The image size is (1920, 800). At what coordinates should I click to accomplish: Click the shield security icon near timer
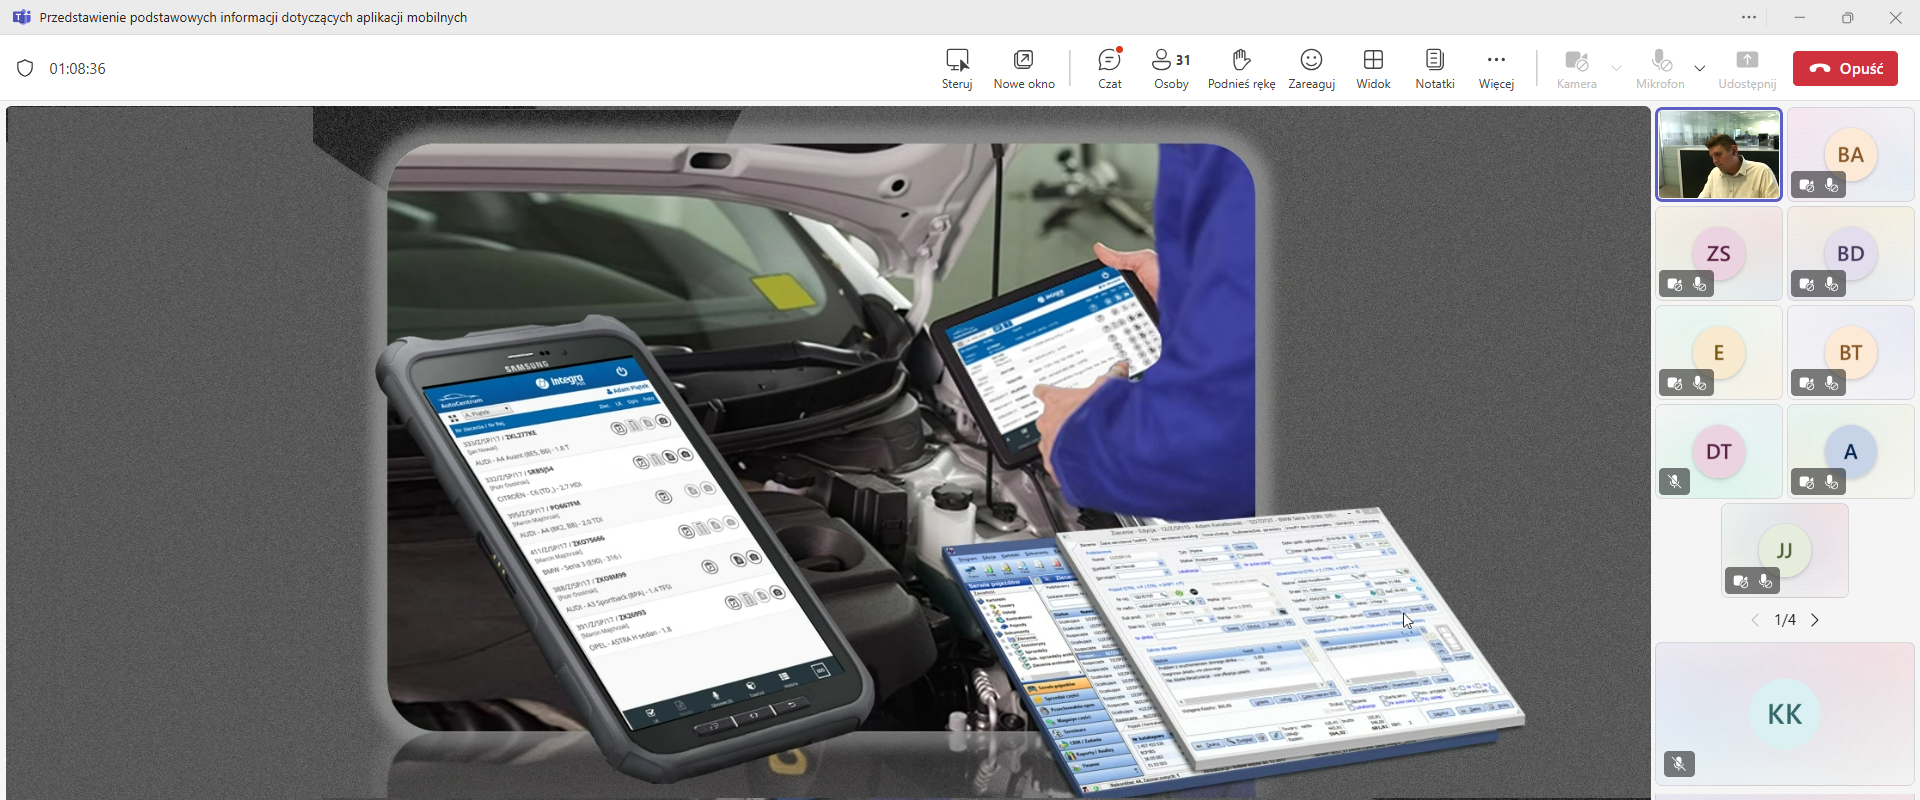click(25, 68)
